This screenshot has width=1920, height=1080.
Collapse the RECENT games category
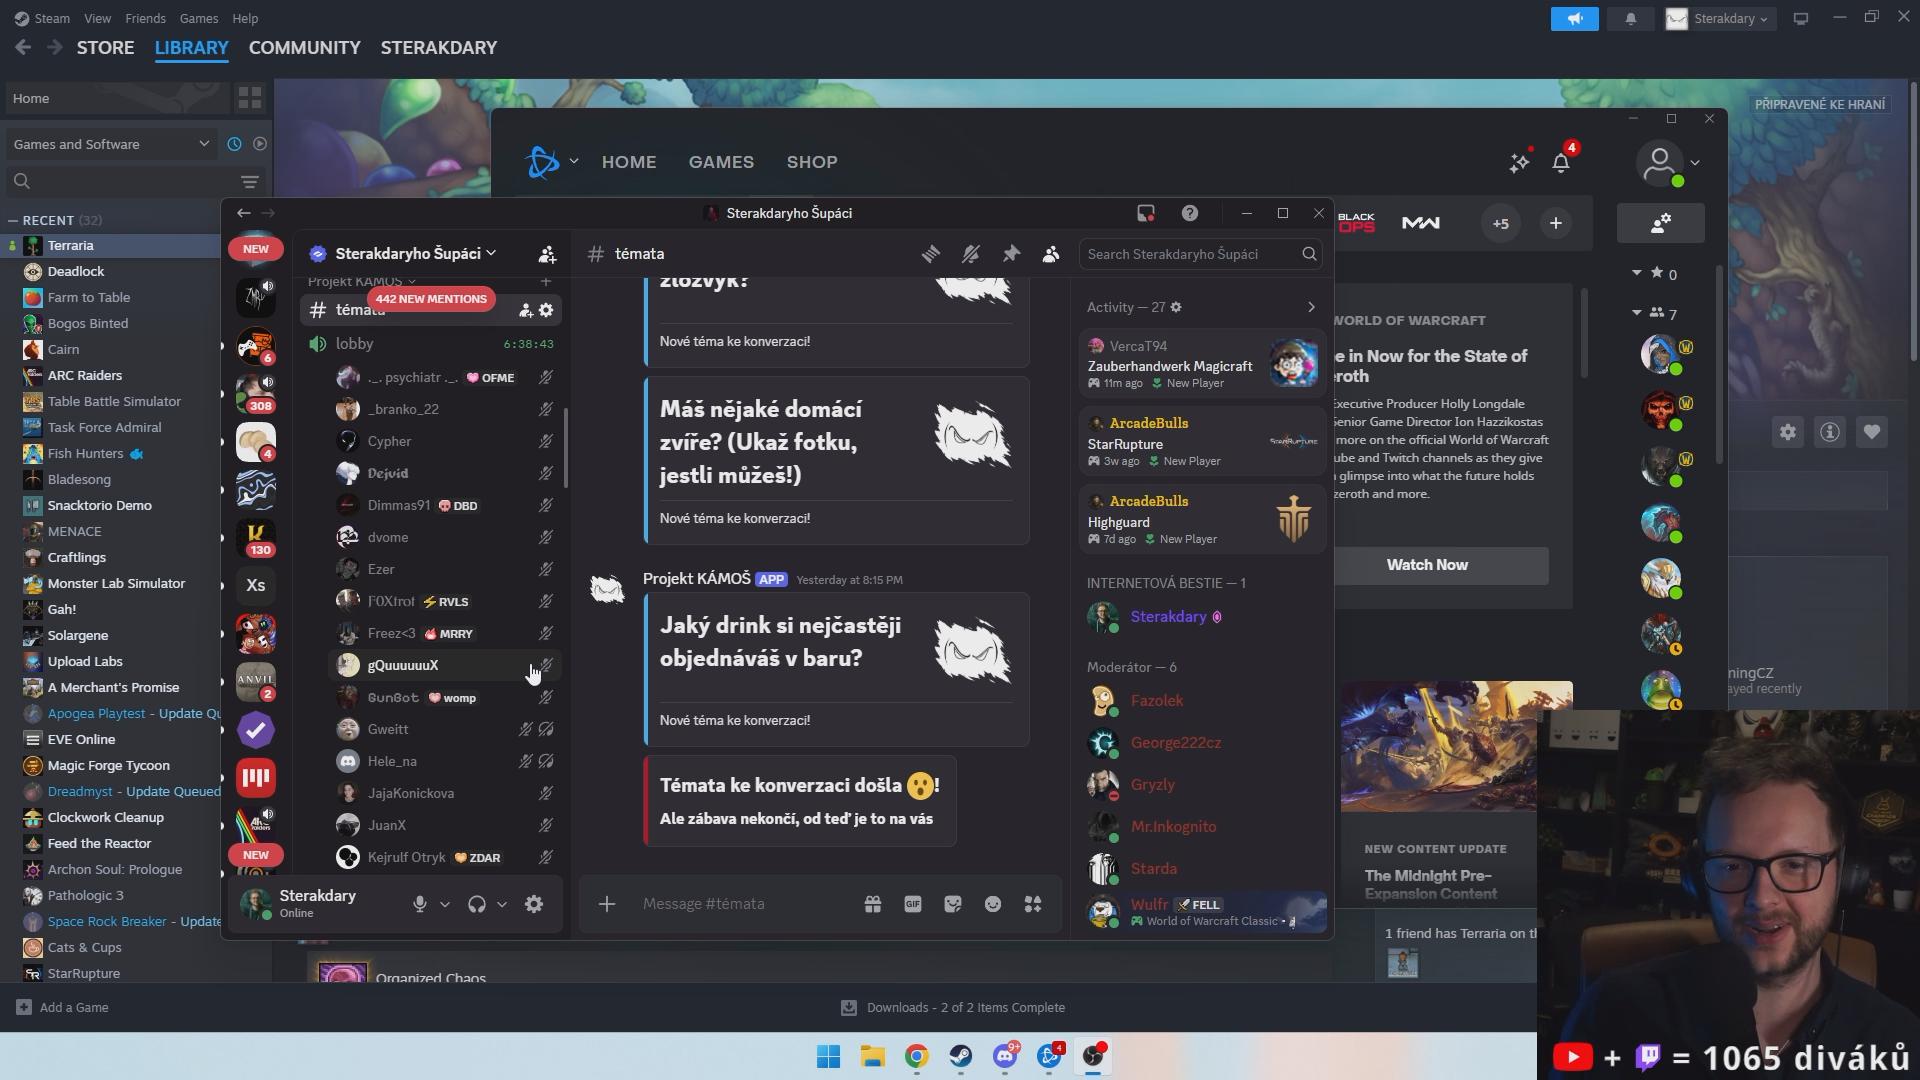pyautogui.click(x=14, y=220)
